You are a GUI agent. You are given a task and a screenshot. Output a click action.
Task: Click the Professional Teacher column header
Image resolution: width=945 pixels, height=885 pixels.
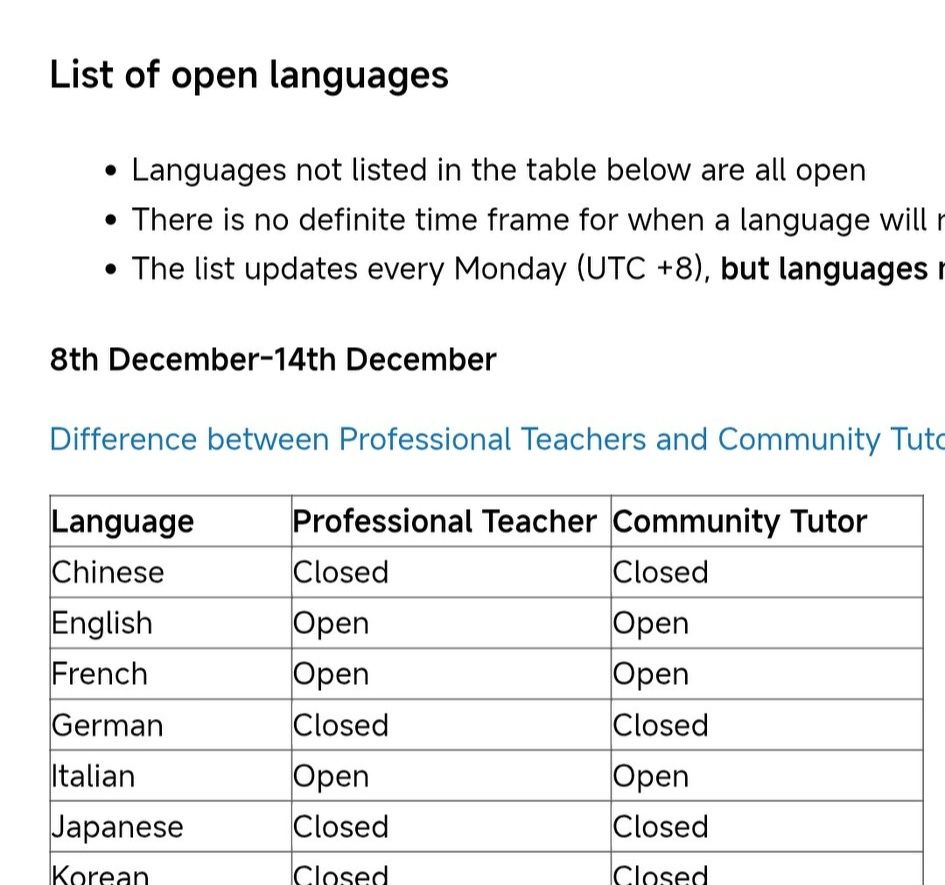[451, 521]
